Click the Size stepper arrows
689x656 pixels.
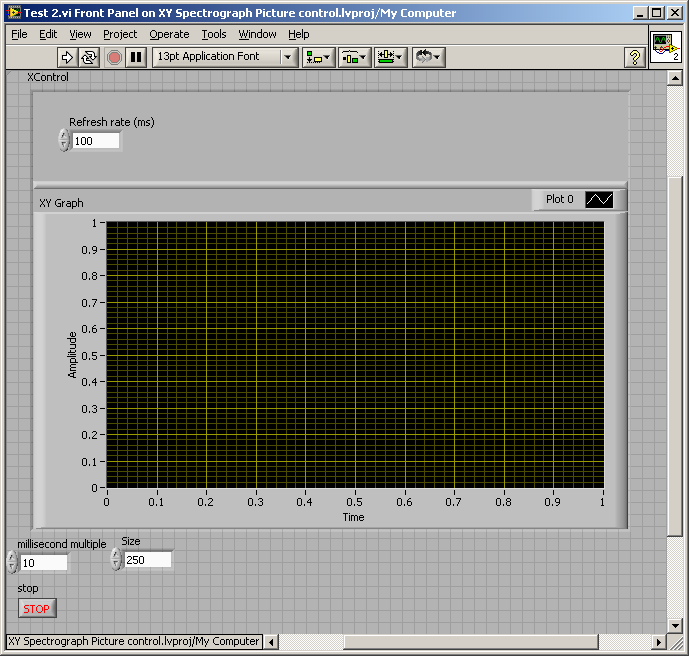pos(116,559)
